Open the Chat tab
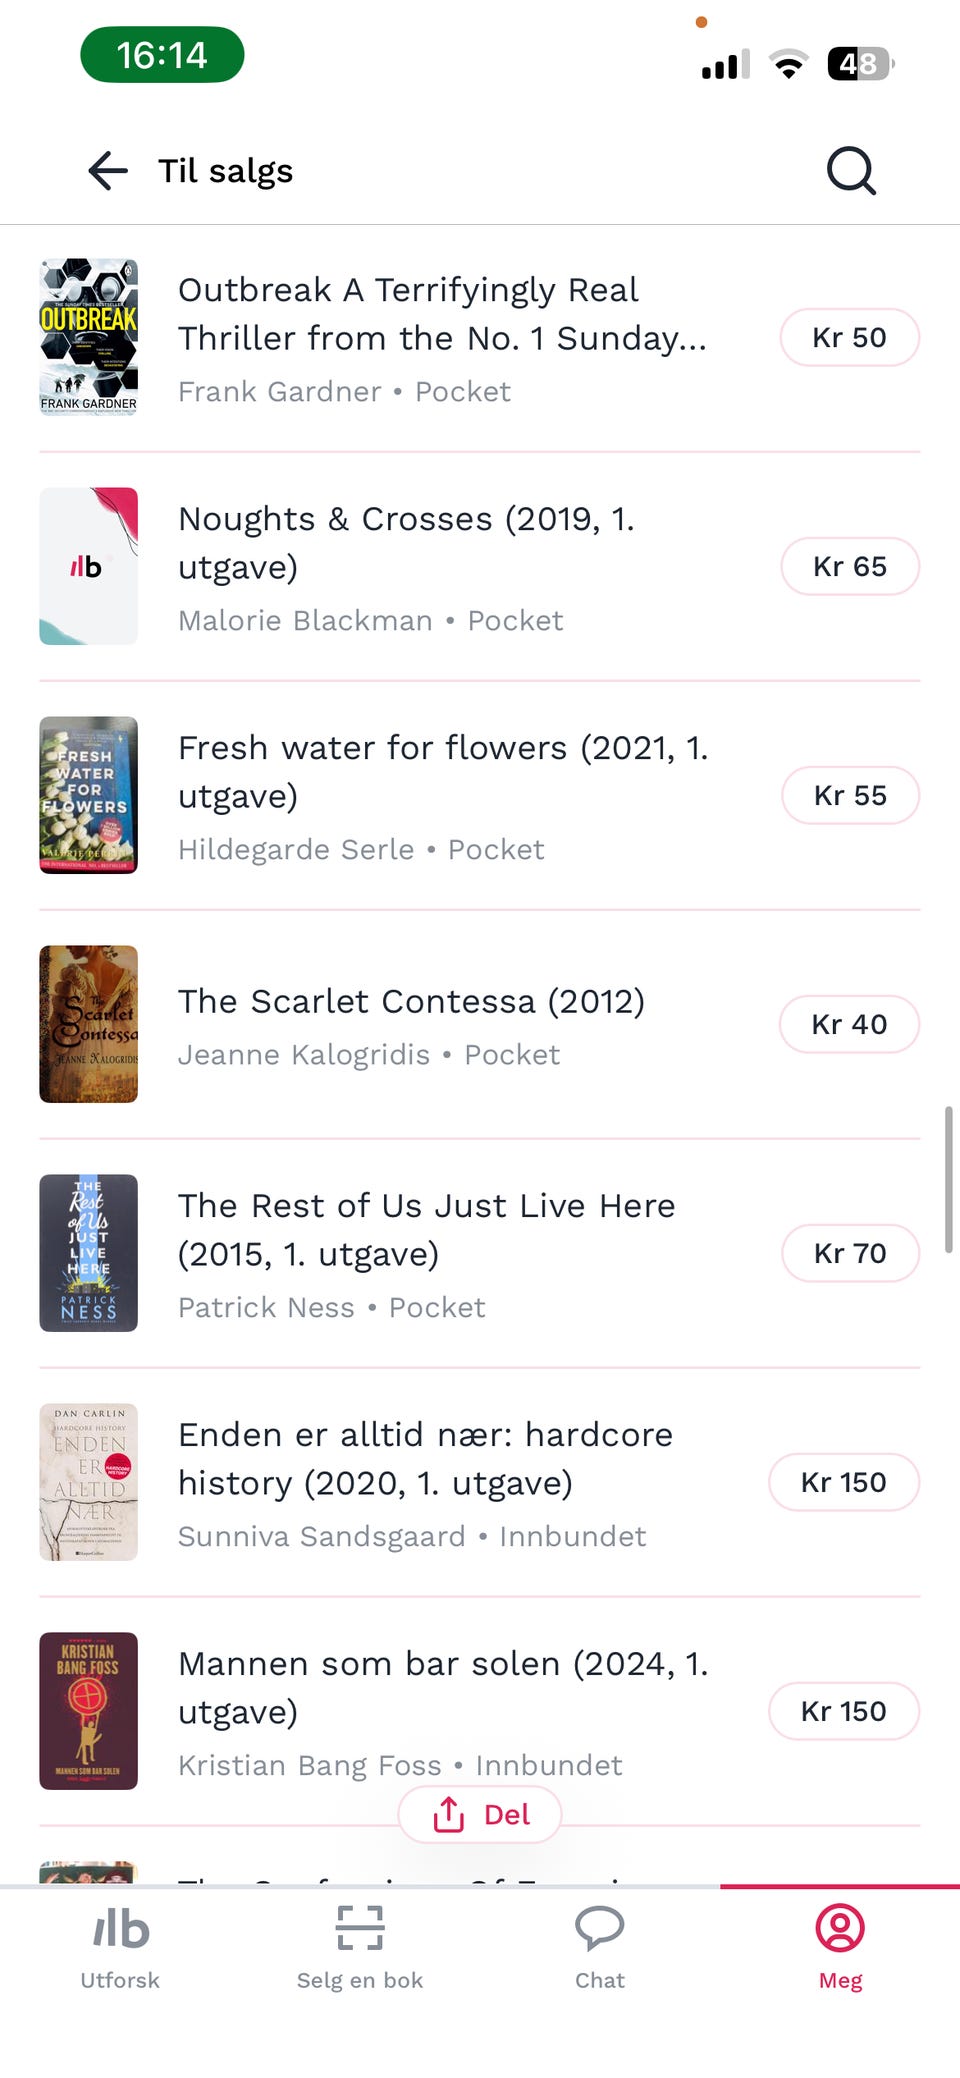This screenshot has height=2078, width=960. 600,1945
